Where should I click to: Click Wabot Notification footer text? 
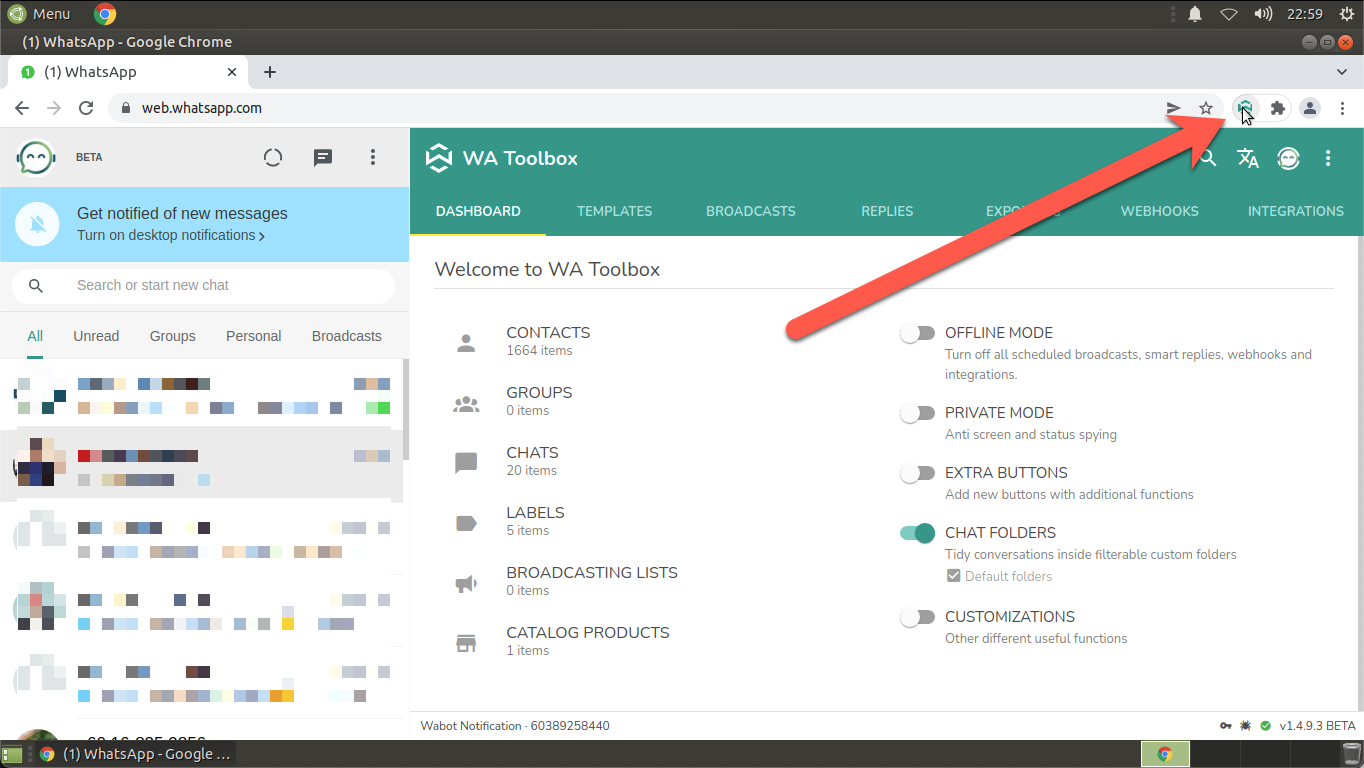[x=514, y=726]
